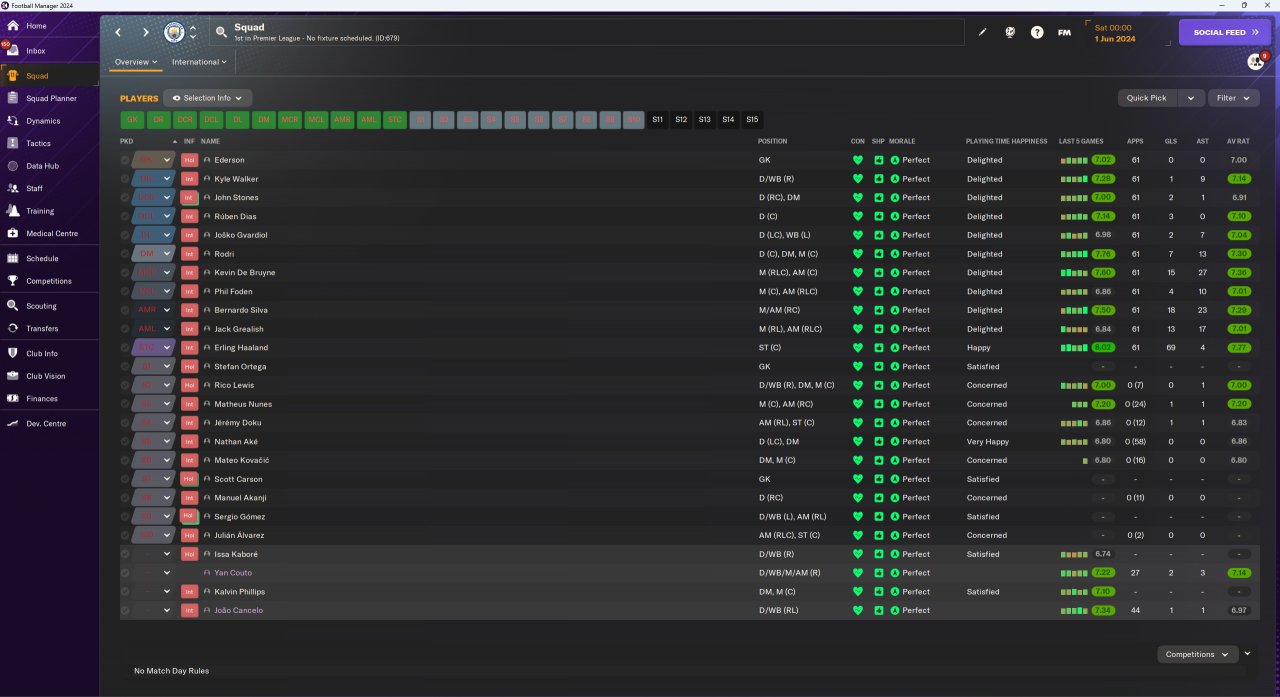Expand the Quick Pick arrow dropdown

click(1190, 98)
